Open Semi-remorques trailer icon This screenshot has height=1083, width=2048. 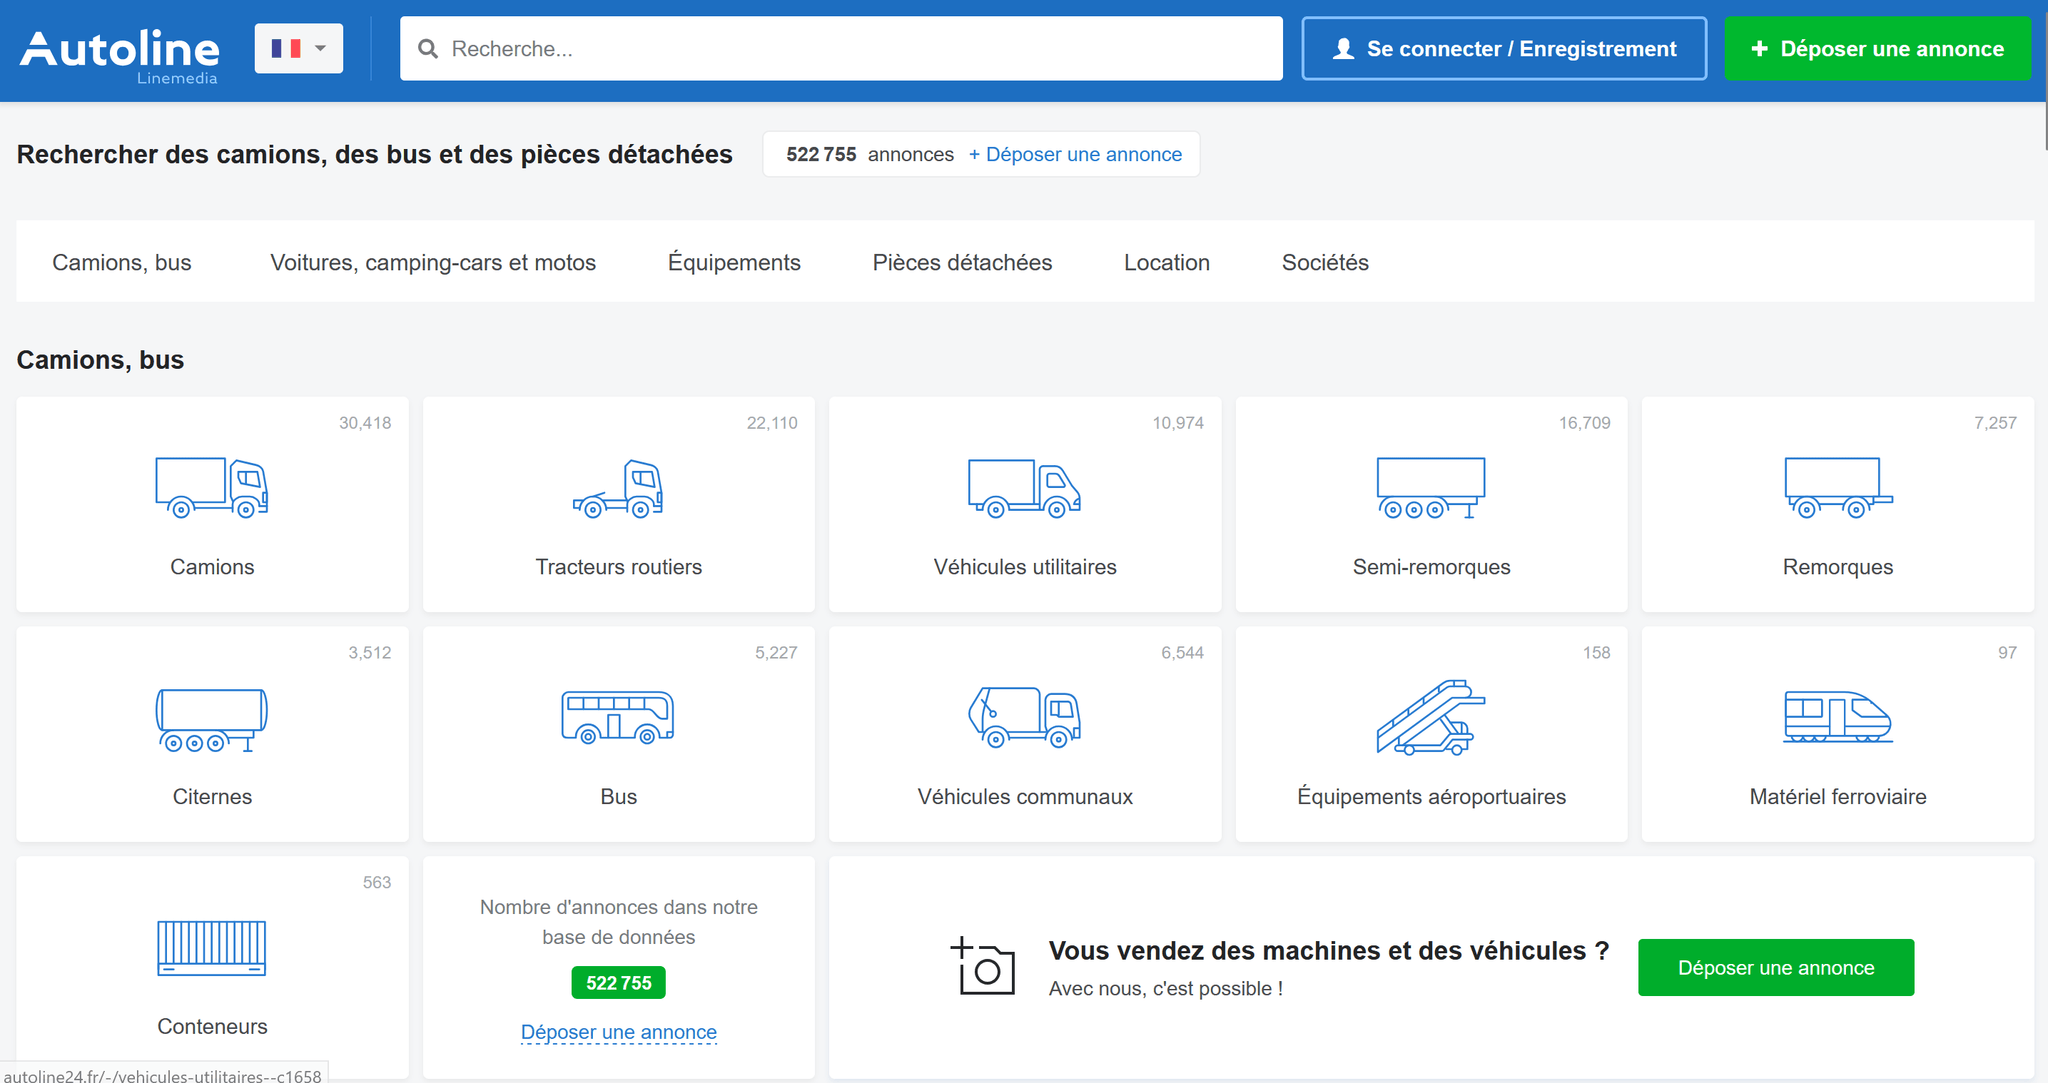point(1431,487)
